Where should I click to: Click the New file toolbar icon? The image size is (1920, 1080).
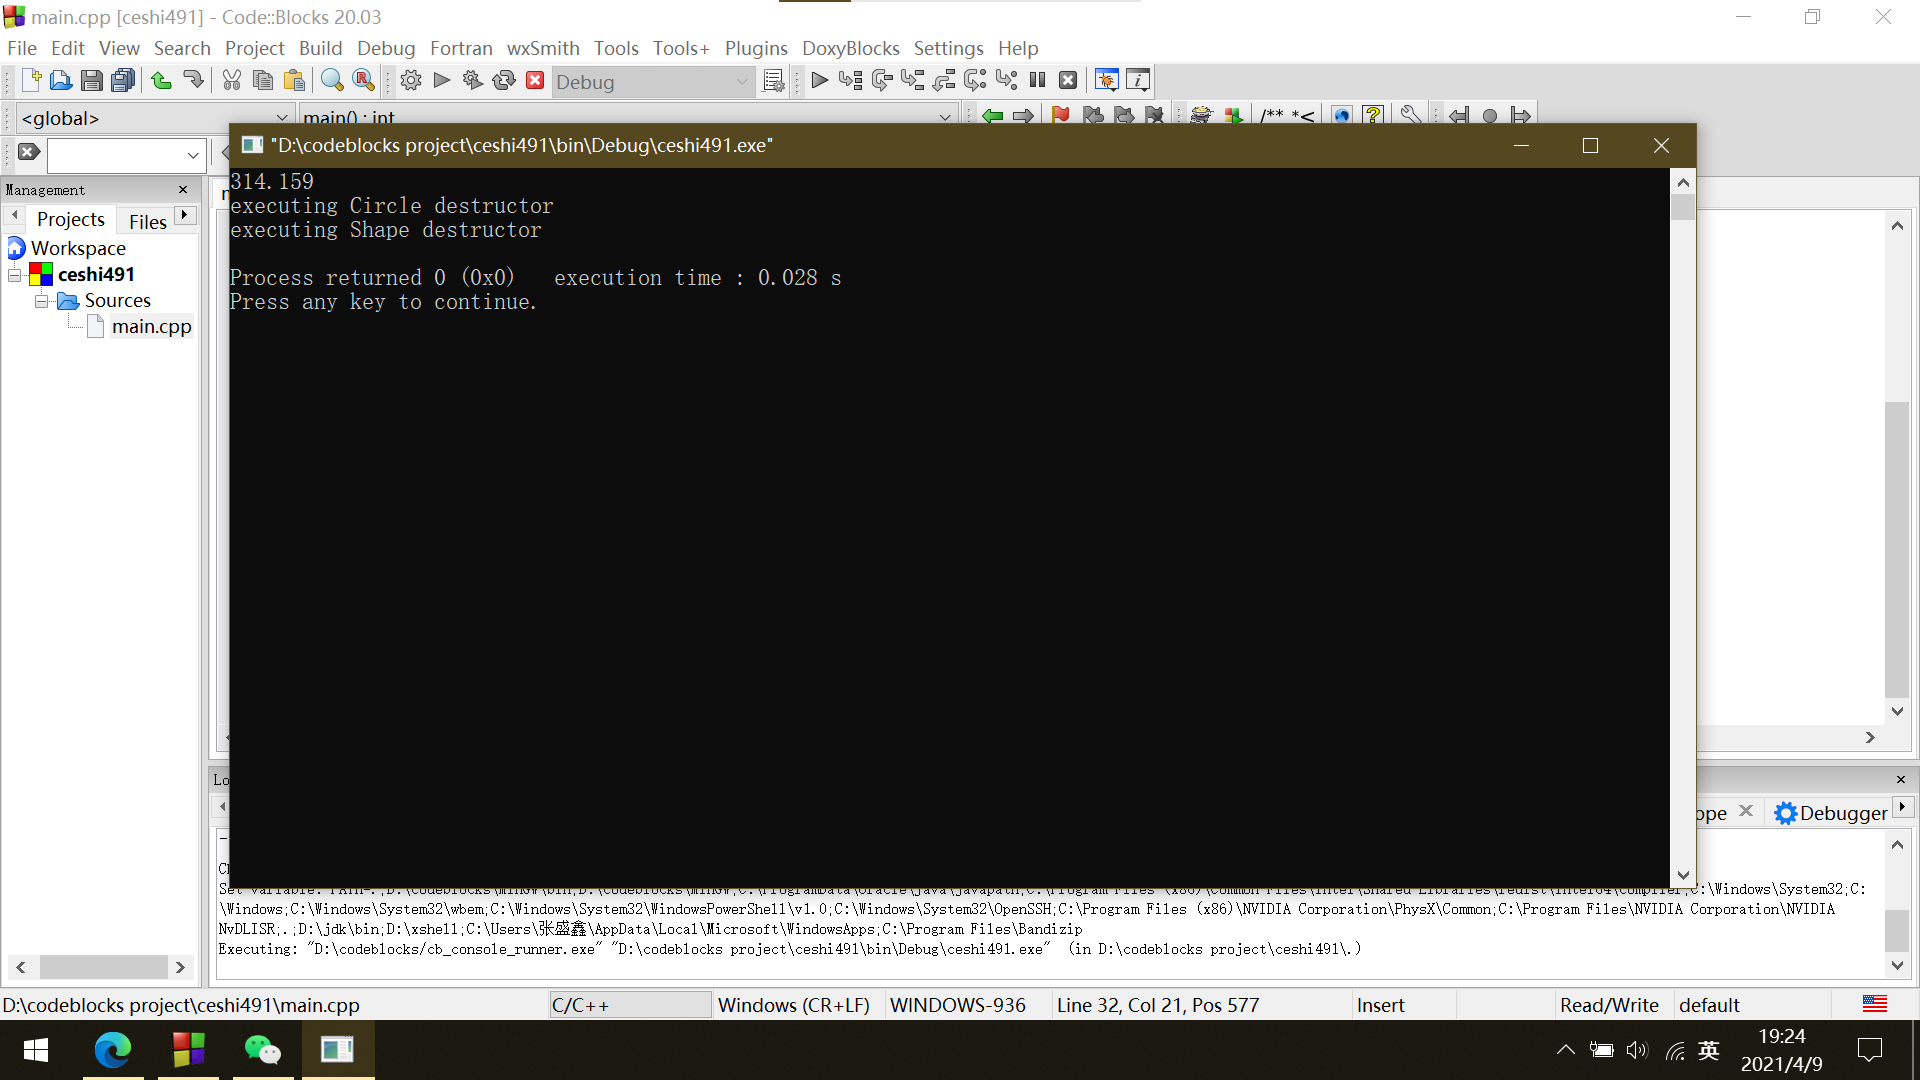pyautogui.click(x=30, y=81)
